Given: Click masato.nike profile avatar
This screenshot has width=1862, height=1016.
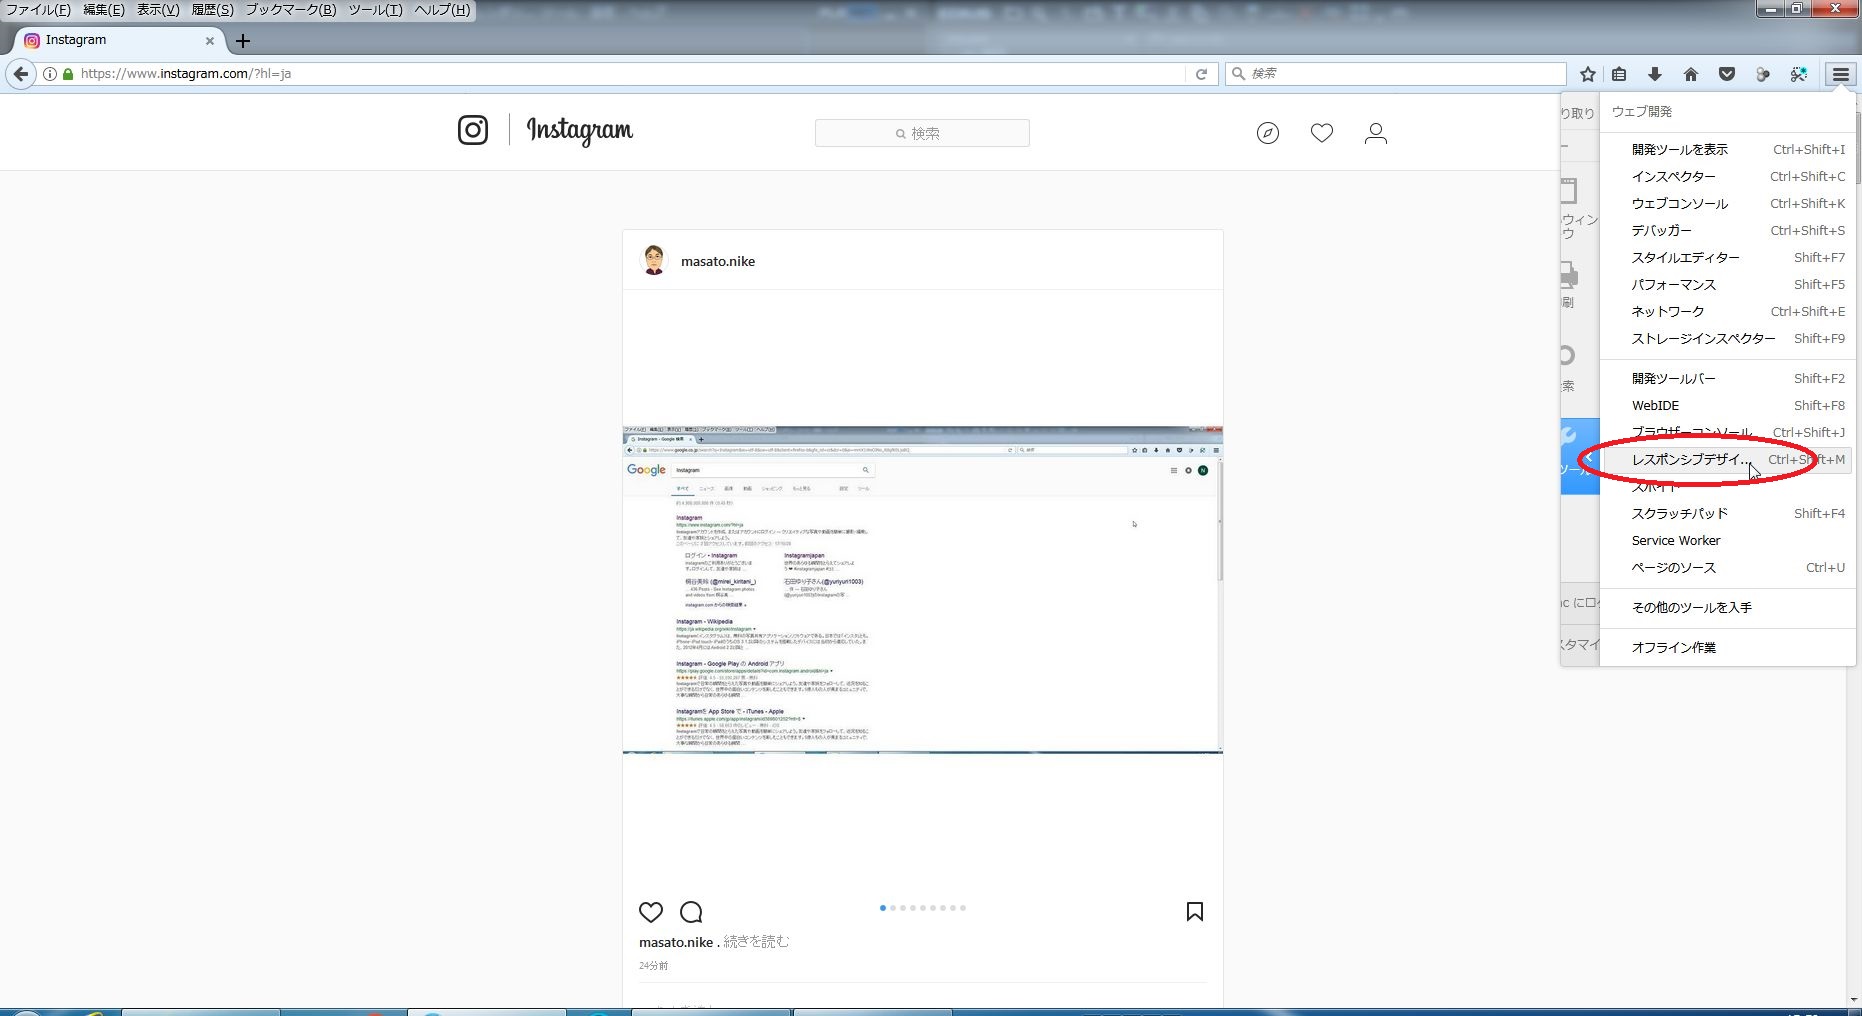Looking at the screenshot, I should click(654, 260).
